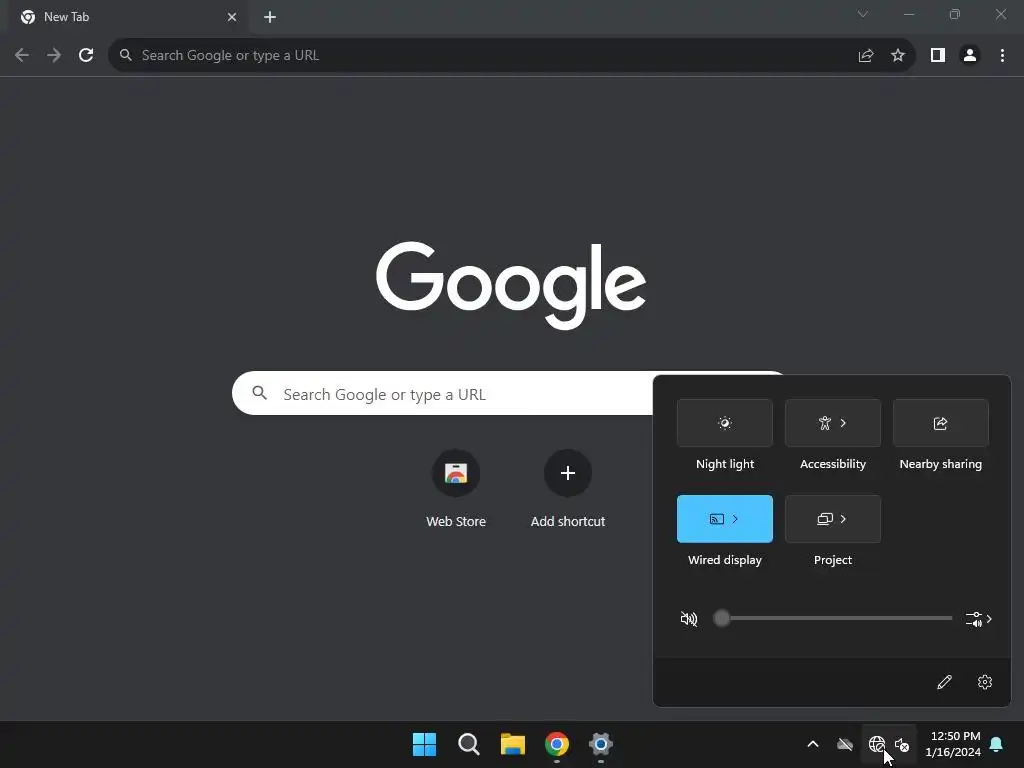Open the Chrome profile menu

[x=970, y=56]
